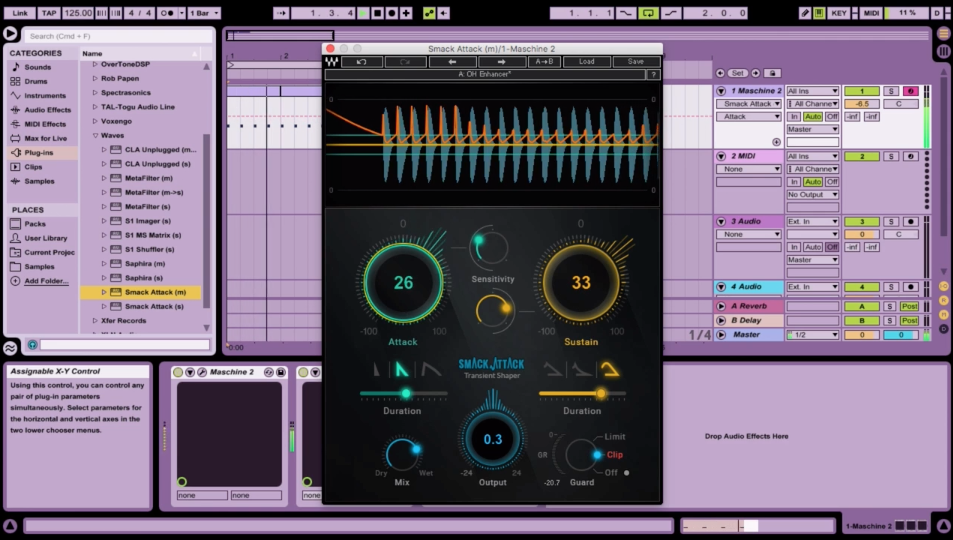This screenshot has height=540, width=953.
Task: Start arrangement recording in transport bar
Action: tap(392, 13)
